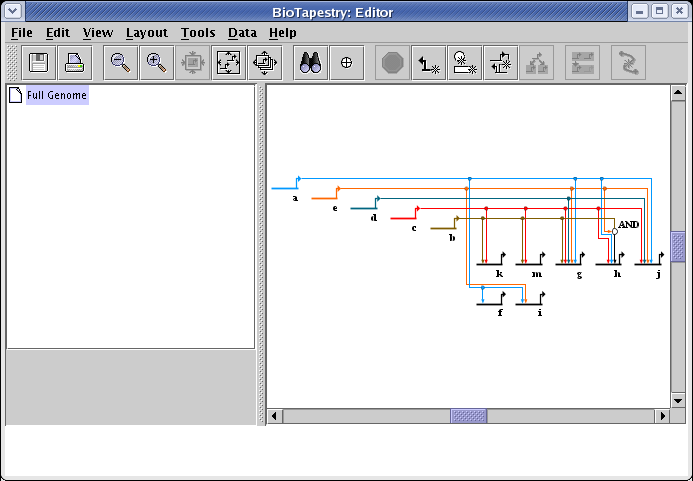Screen dimensions: 693x481
Task: Click the window menu button in title bar
Action: pyautogui.click(x=12, y=11)
